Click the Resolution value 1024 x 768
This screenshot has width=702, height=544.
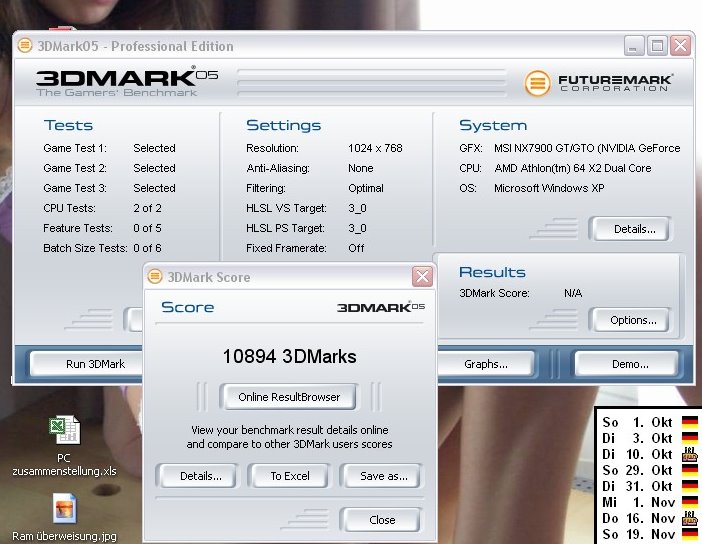tap(375, 148)
